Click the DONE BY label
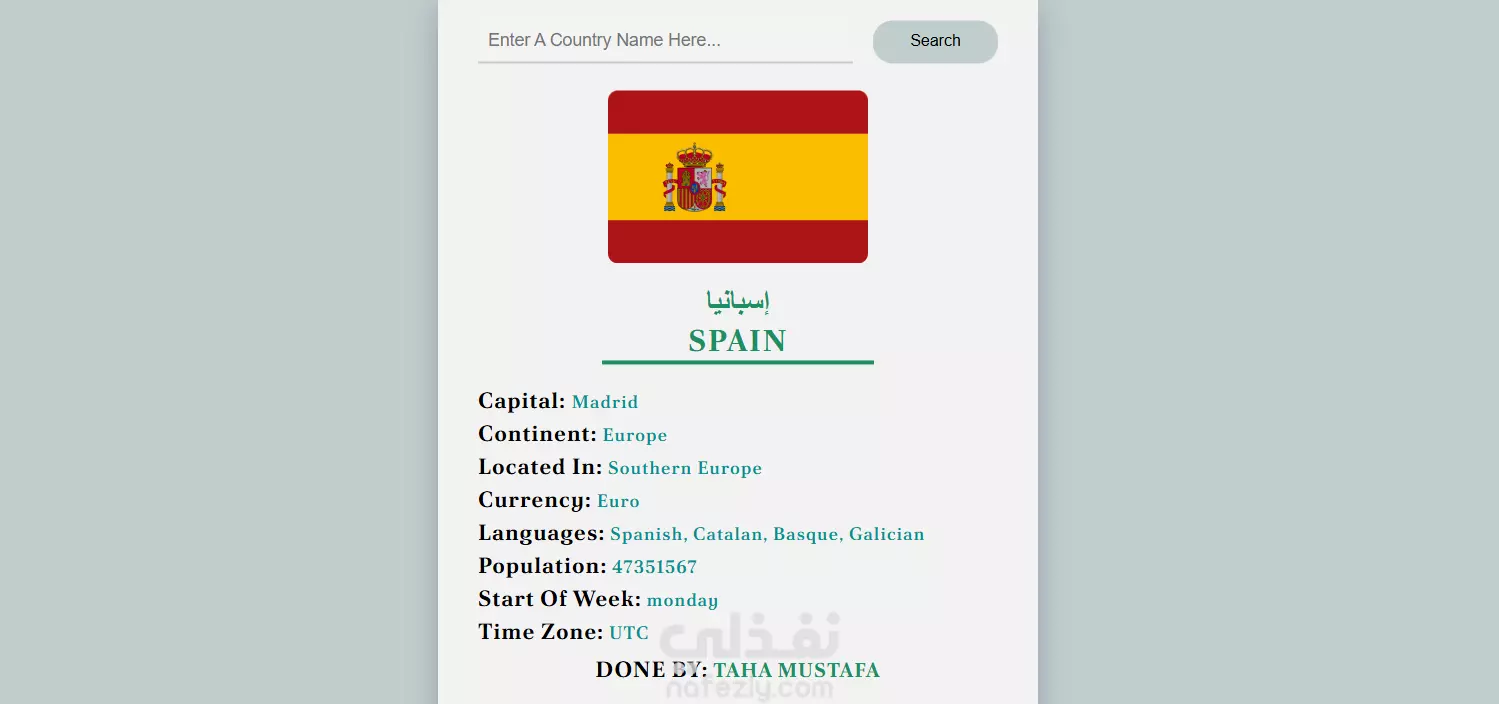The height and width of the screenshot is (704, 1499). (651, 670)
